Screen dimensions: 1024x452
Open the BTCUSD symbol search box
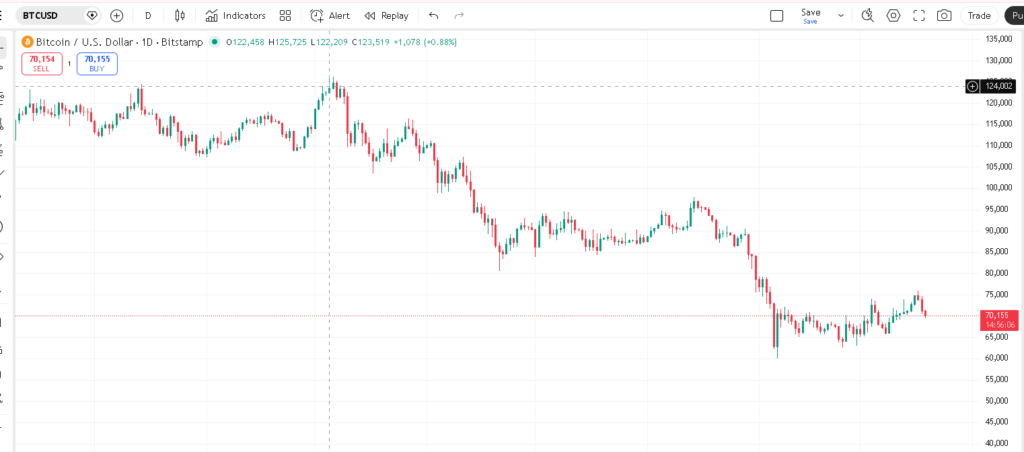pyautogui.click(x=45, y=15)
